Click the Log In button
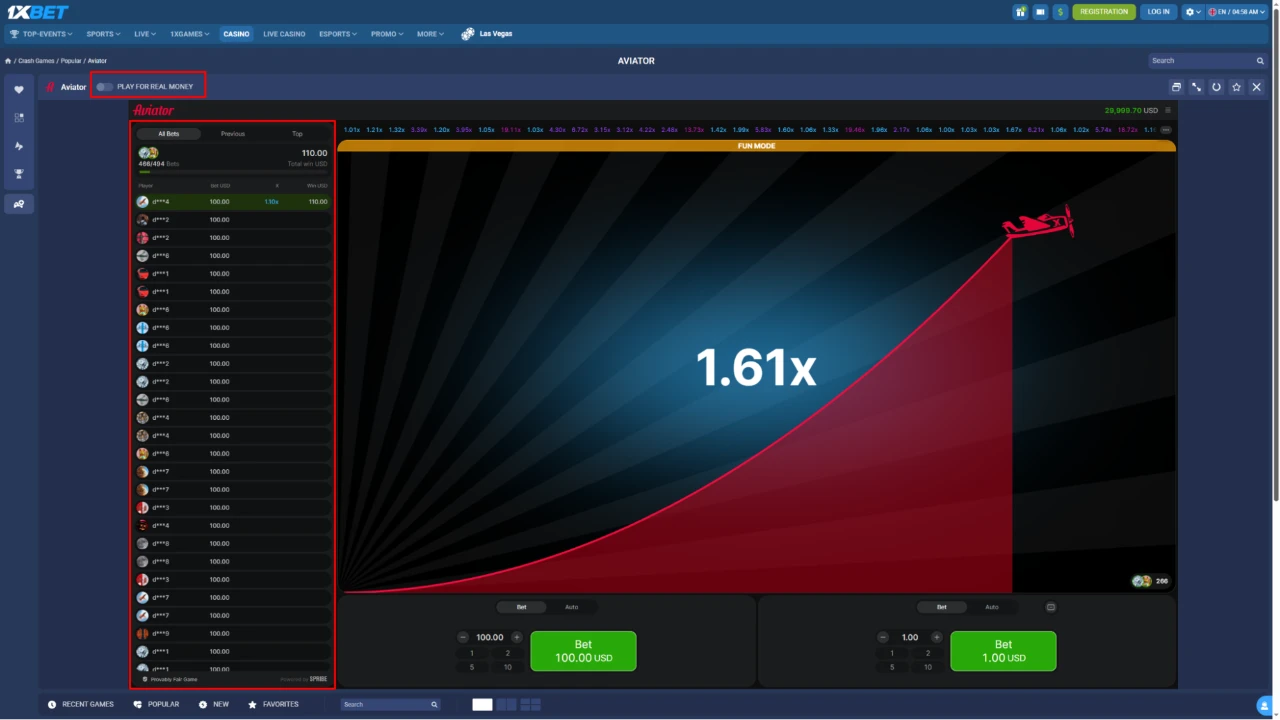Screen dimensions: 1280x720 pos(1159,12)
